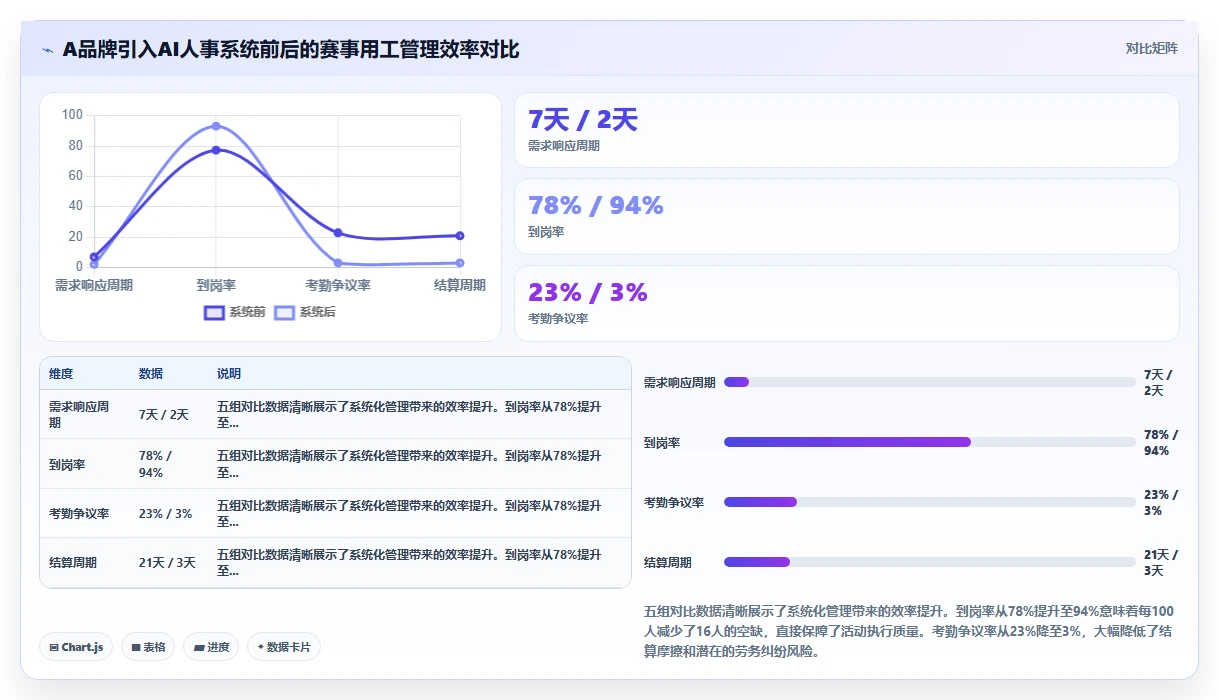The width and height of the screenshot is (1219, 700).
Task: Click the 7天 / 2天 response cycle card
Action: 847,130
